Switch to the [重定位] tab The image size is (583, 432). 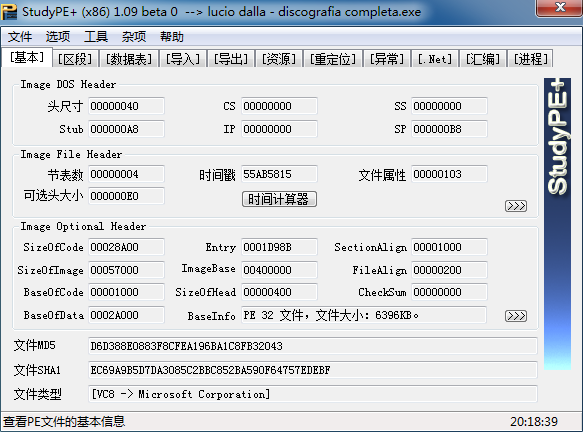[x=333, y=59]
